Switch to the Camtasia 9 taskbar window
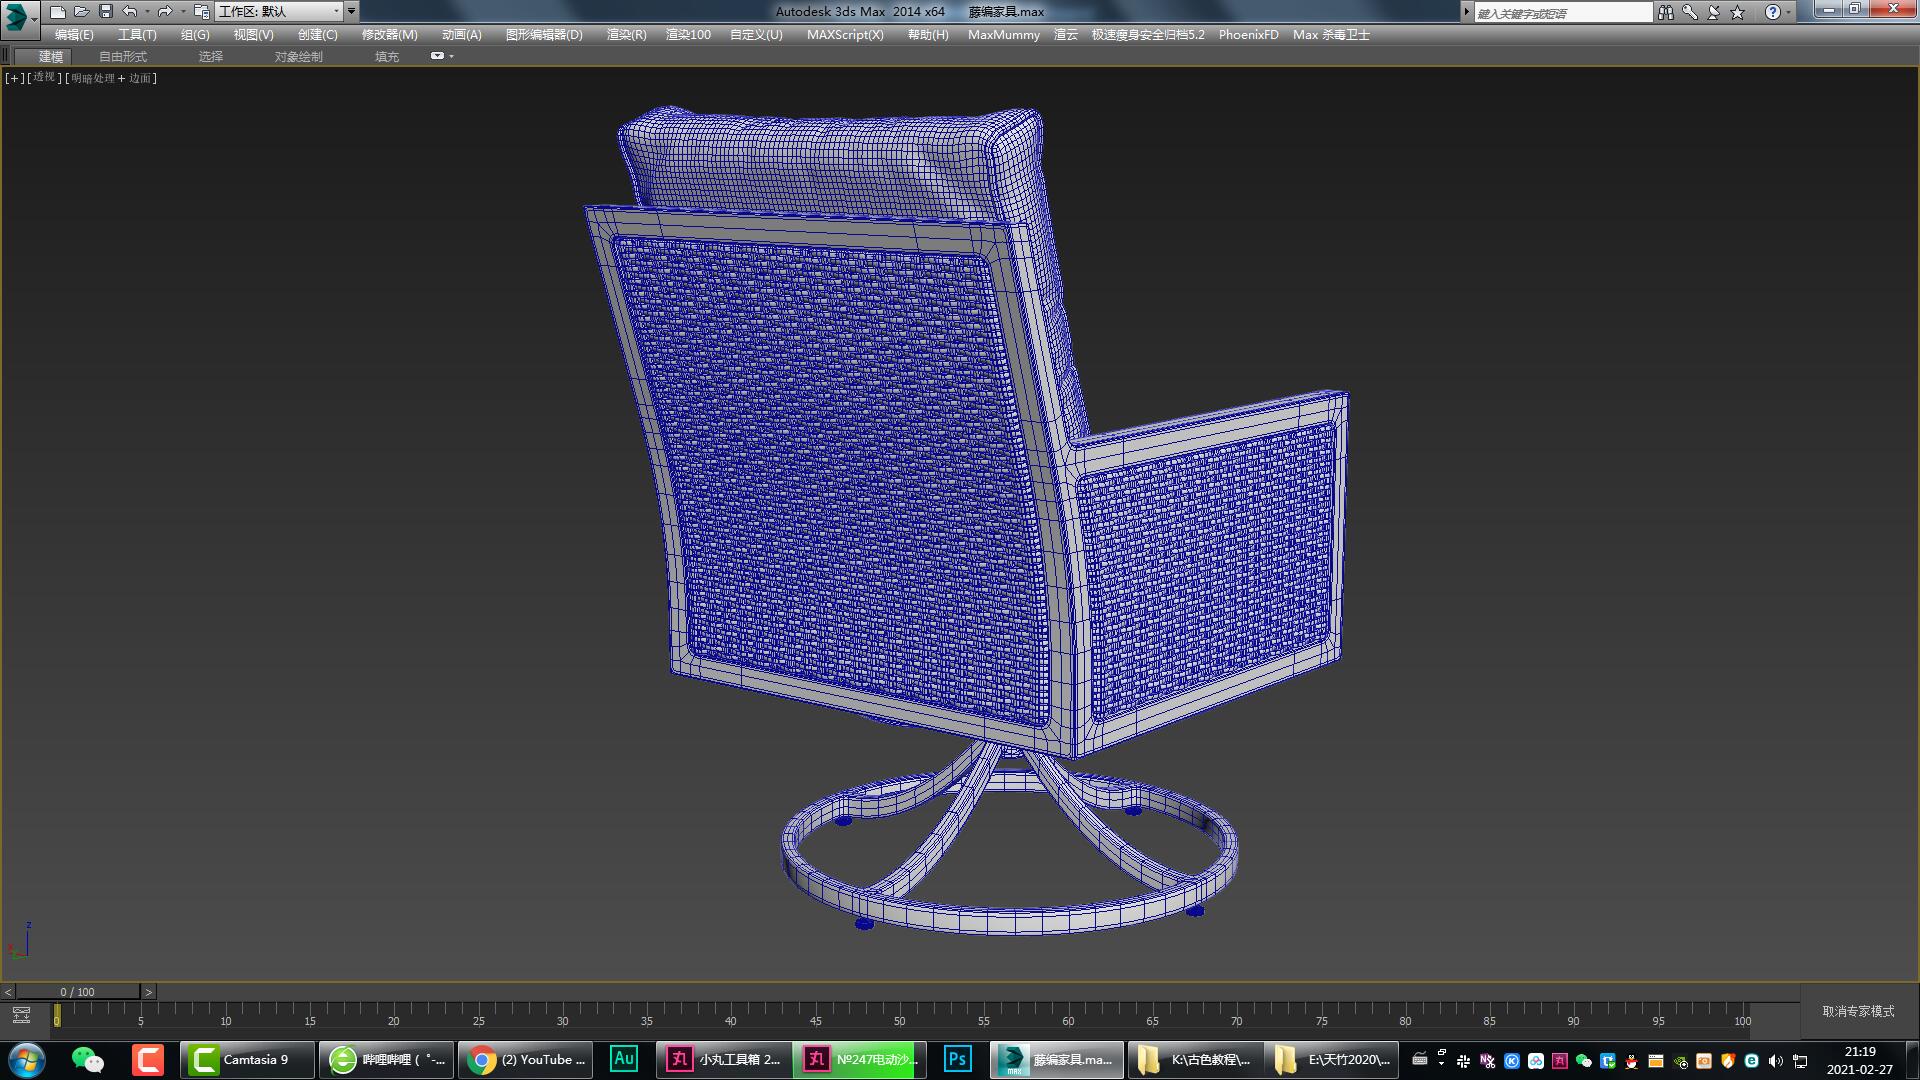 [248, 1059]
